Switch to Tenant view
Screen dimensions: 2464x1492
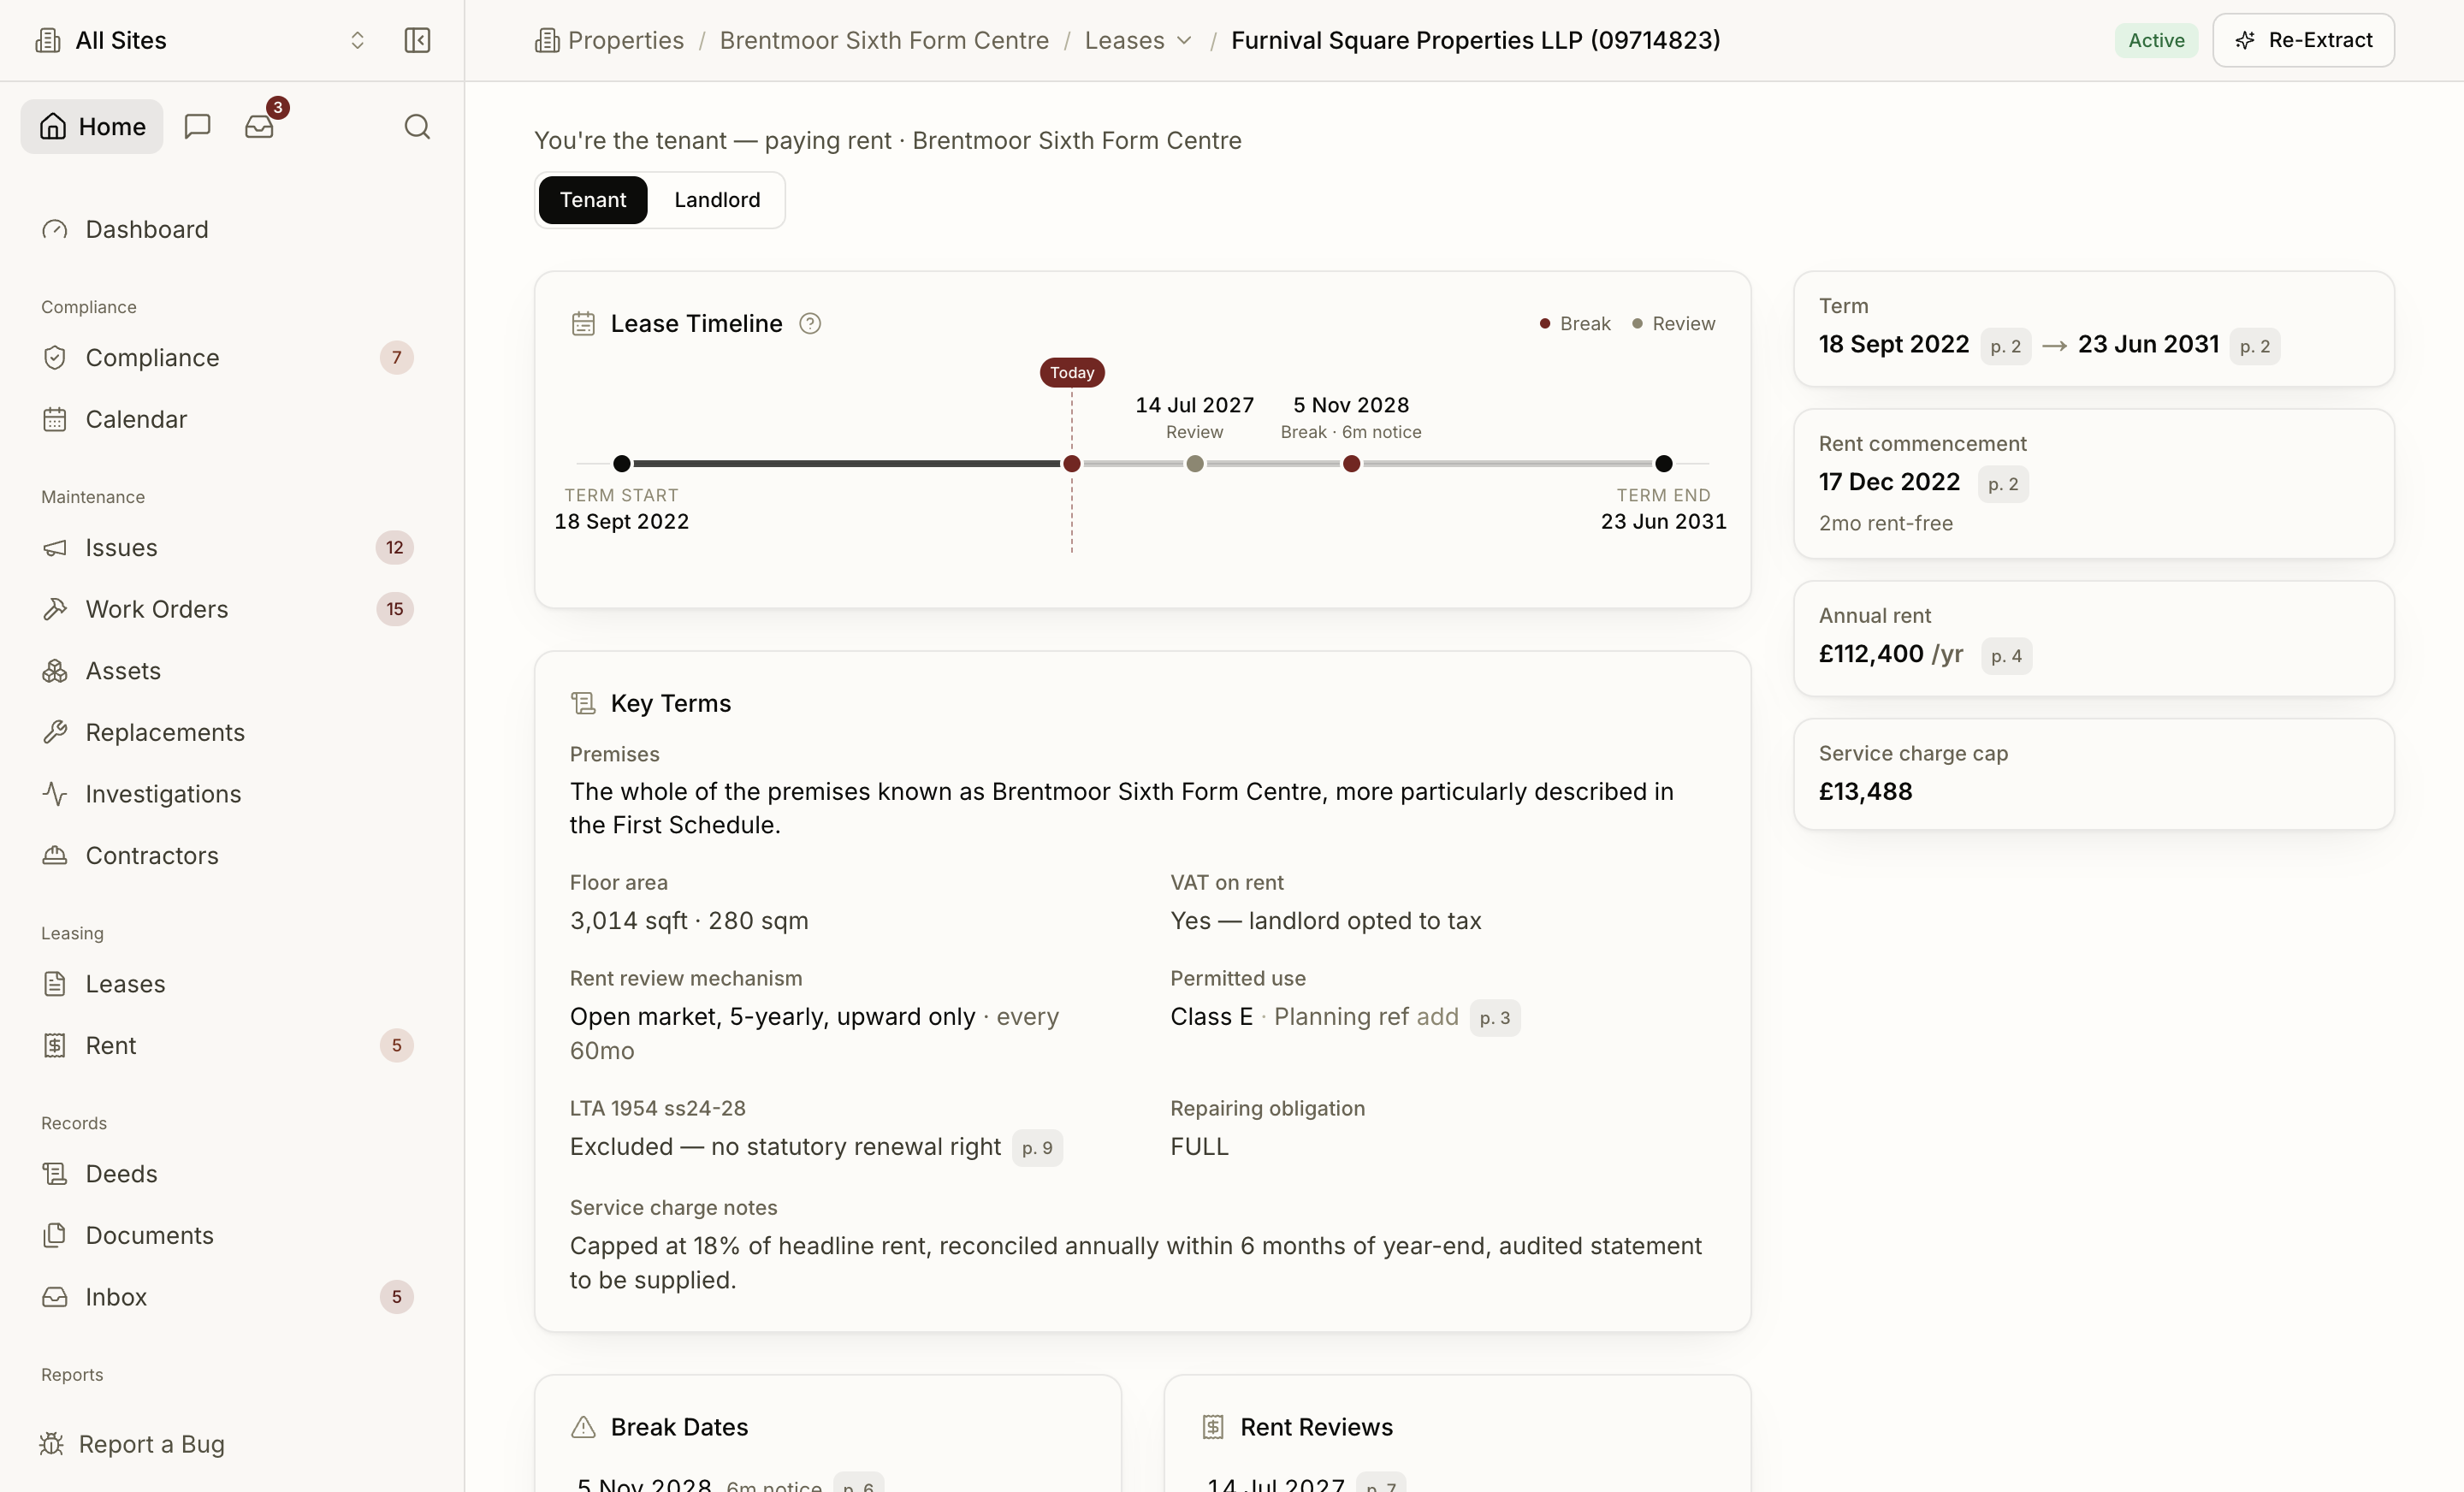pyautogui.click(x=593, y=199)
